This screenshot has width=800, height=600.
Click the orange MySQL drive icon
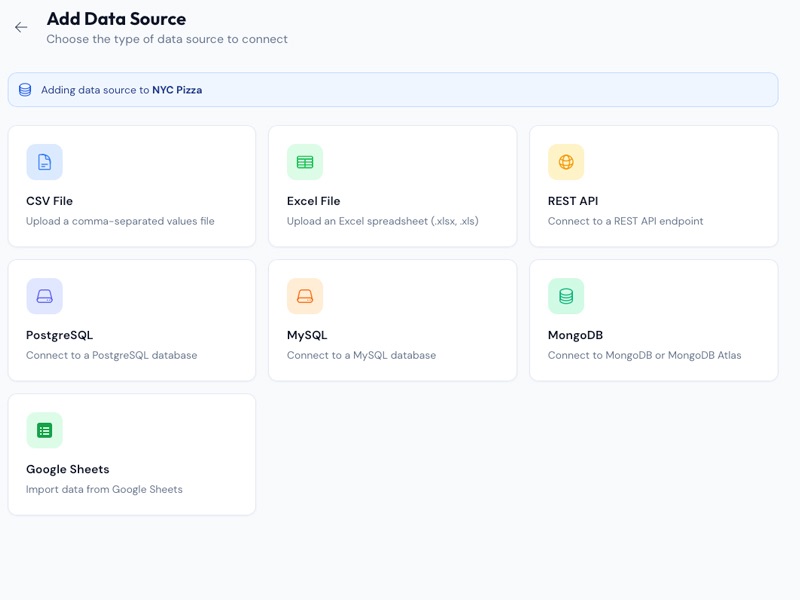pyautogui.click(x=305, y=296)
